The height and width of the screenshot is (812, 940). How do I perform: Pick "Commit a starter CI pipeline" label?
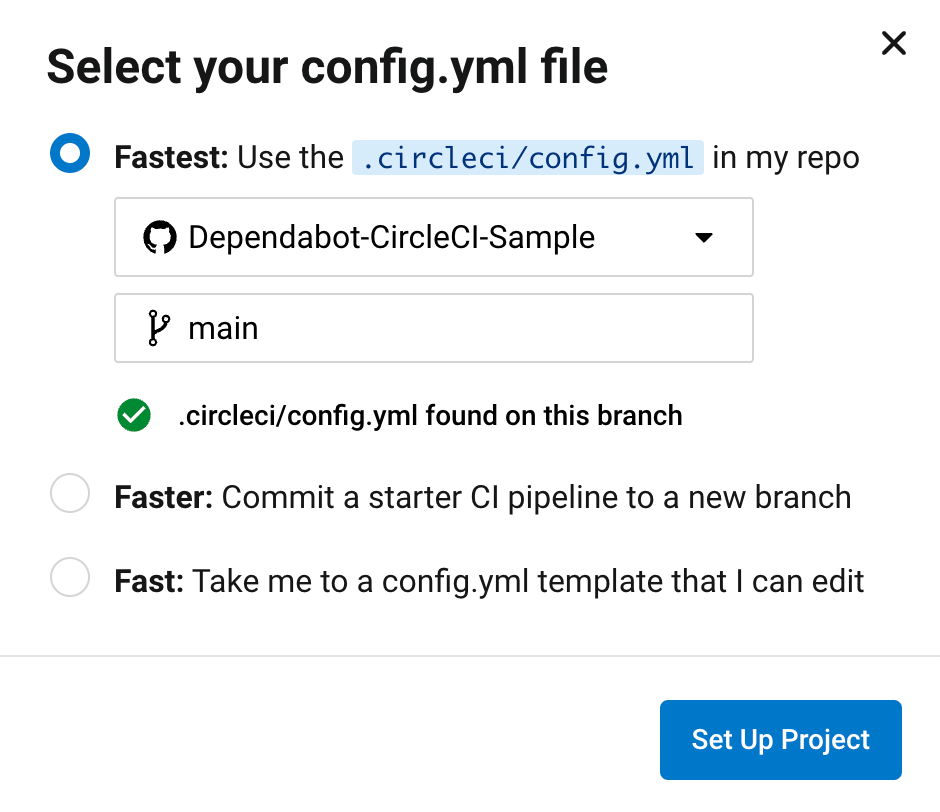pyautogui.click(x=536, y=497)
